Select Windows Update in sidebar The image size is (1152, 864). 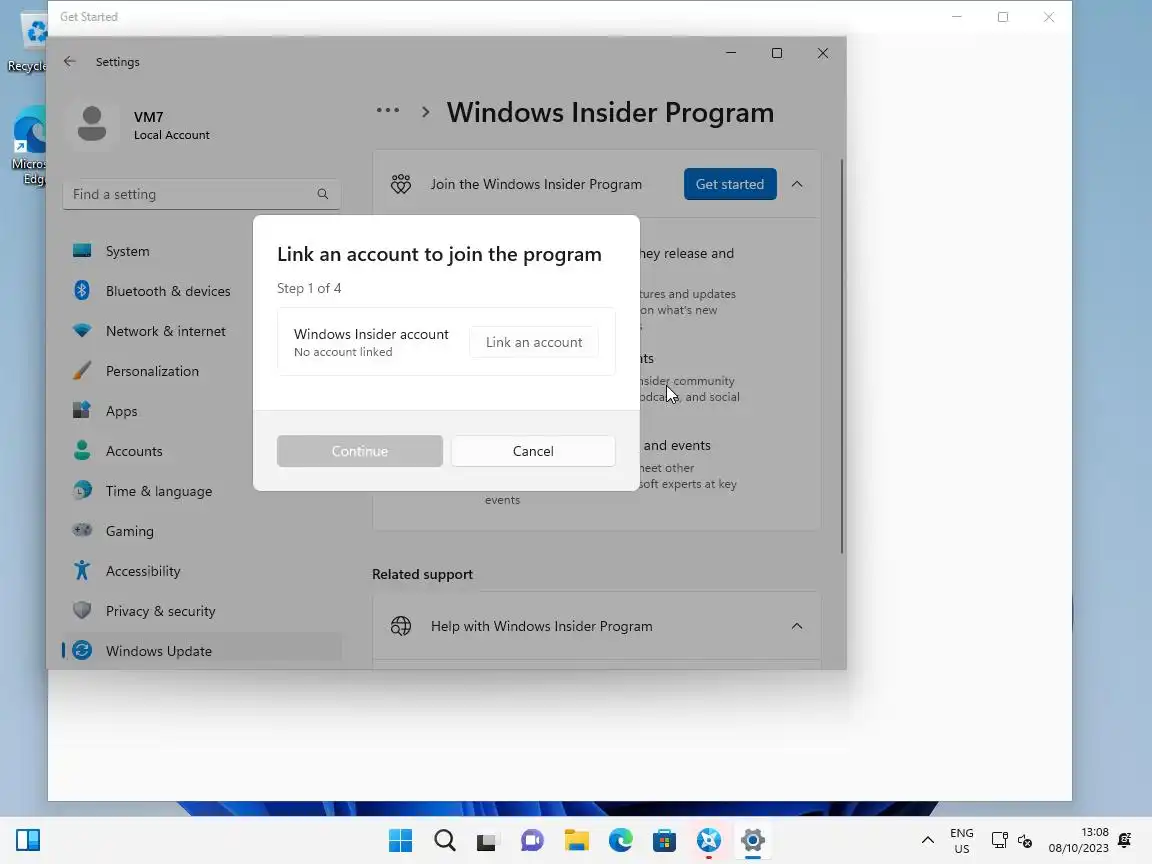point(201,651)
